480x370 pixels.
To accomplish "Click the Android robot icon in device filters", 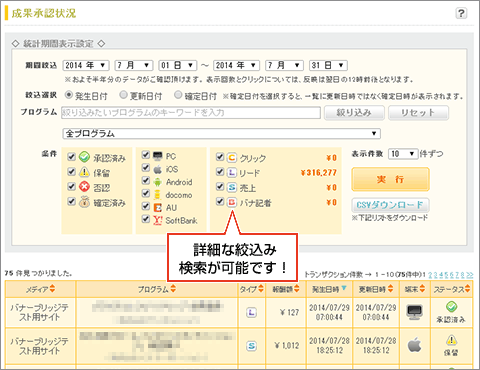I will coord(157,182).
